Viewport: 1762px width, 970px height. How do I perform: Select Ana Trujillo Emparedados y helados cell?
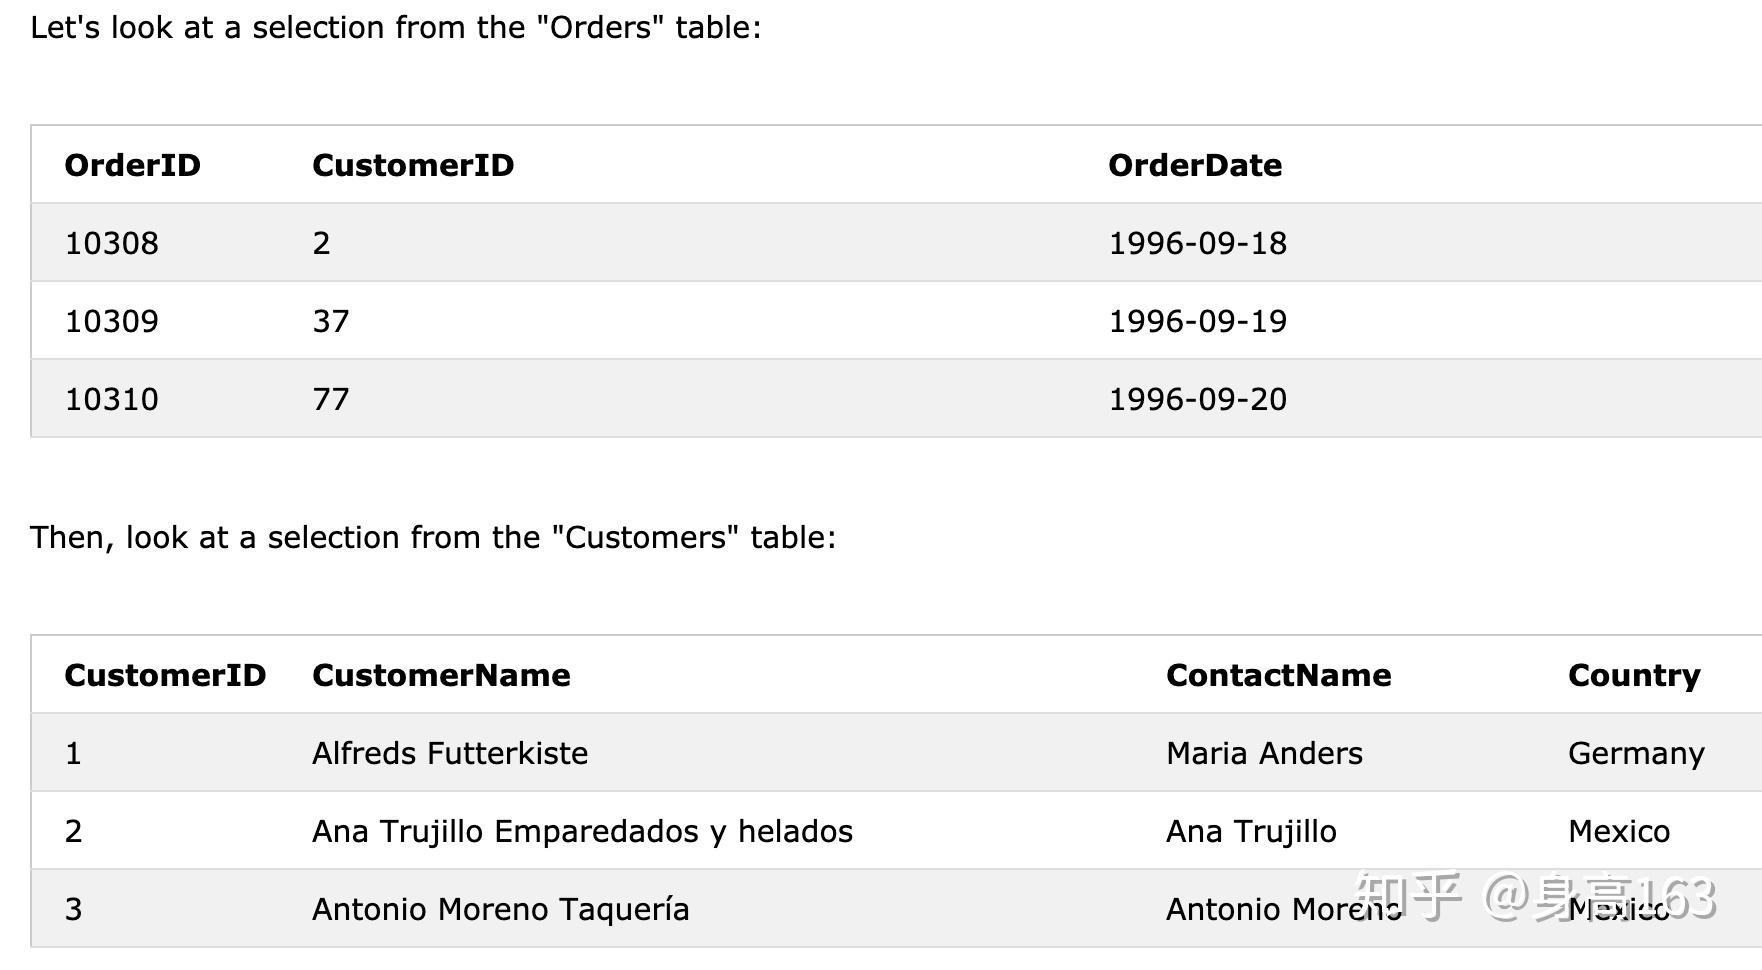(582, 831)
